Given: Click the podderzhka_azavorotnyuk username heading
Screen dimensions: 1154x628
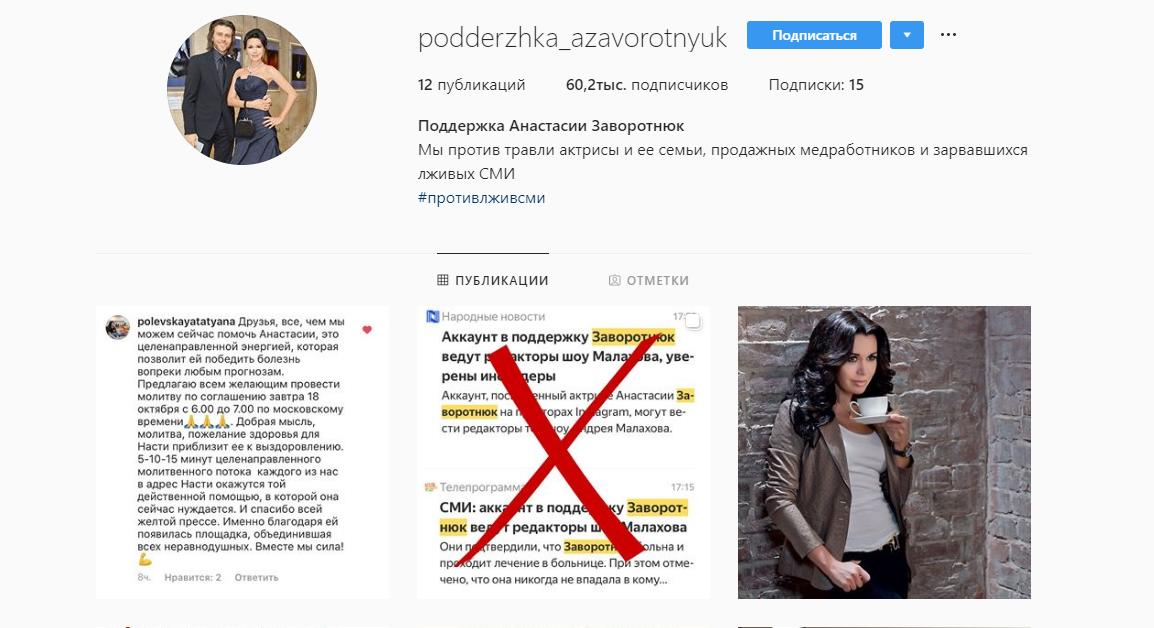Looking at the screenshot, I should 573,38.
